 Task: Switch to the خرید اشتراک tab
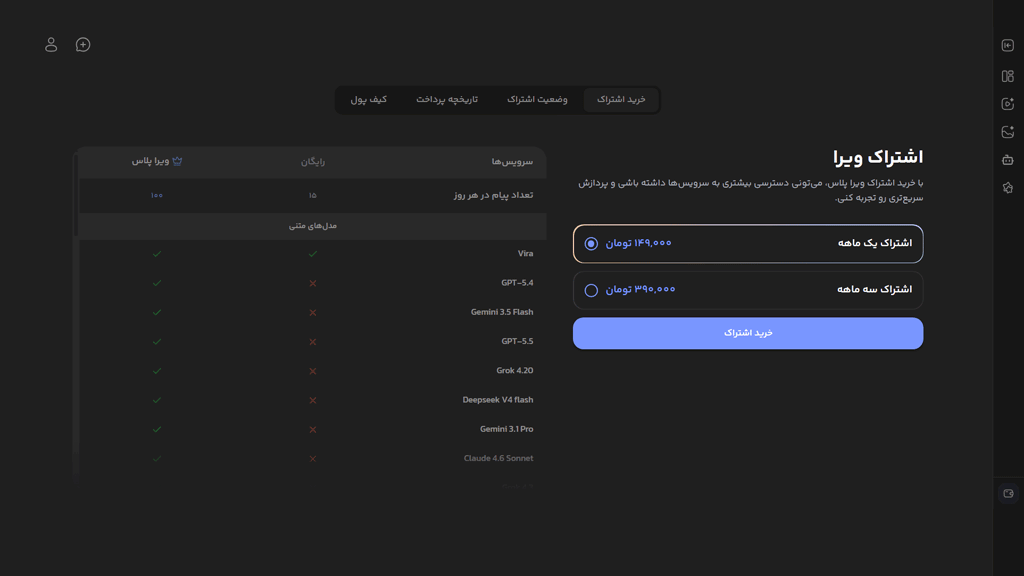click(x=621, y=99)
